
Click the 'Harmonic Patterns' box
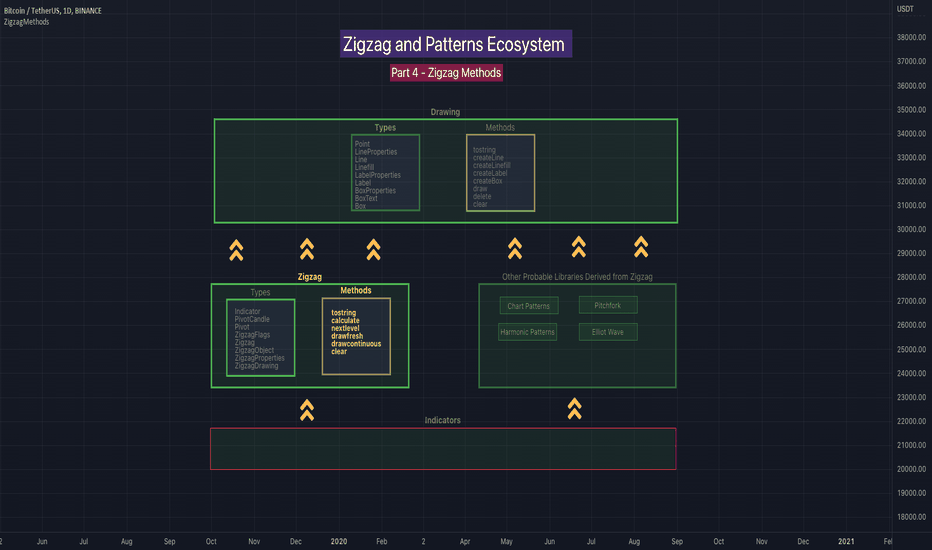(x=528, y=332)
